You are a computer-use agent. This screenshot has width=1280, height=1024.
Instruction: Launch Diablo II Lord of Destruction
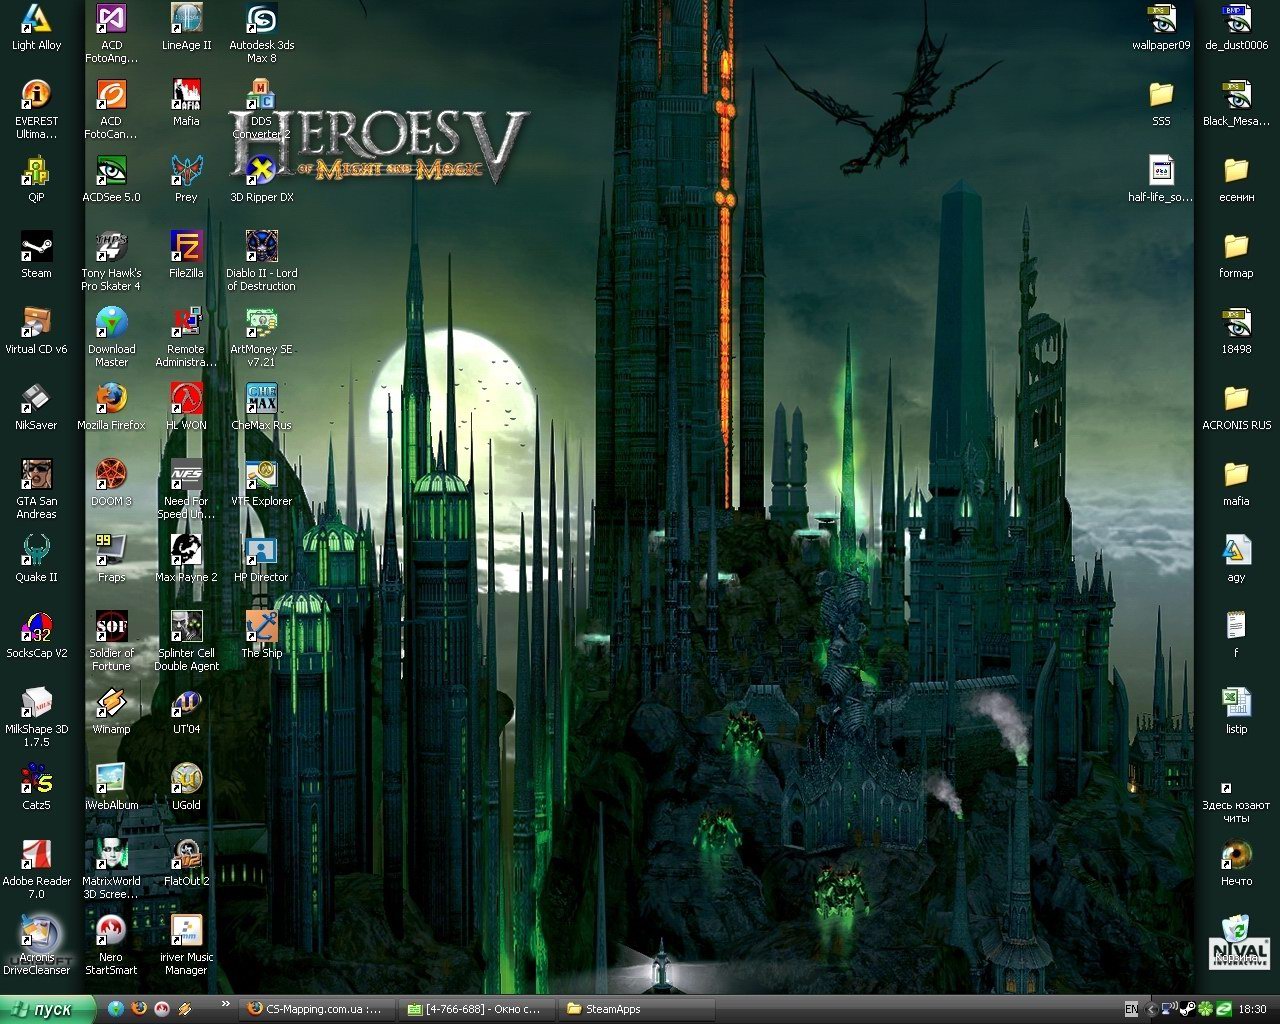pos(261,248)
